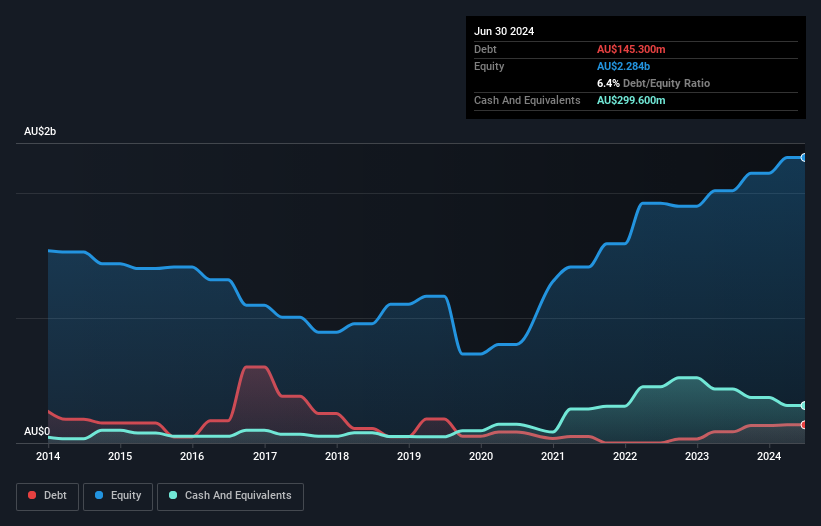The height and width of the screenshot is (526, 821).
Task: Click the Debt endpoint marker on chart
Action: click(804, 425)
